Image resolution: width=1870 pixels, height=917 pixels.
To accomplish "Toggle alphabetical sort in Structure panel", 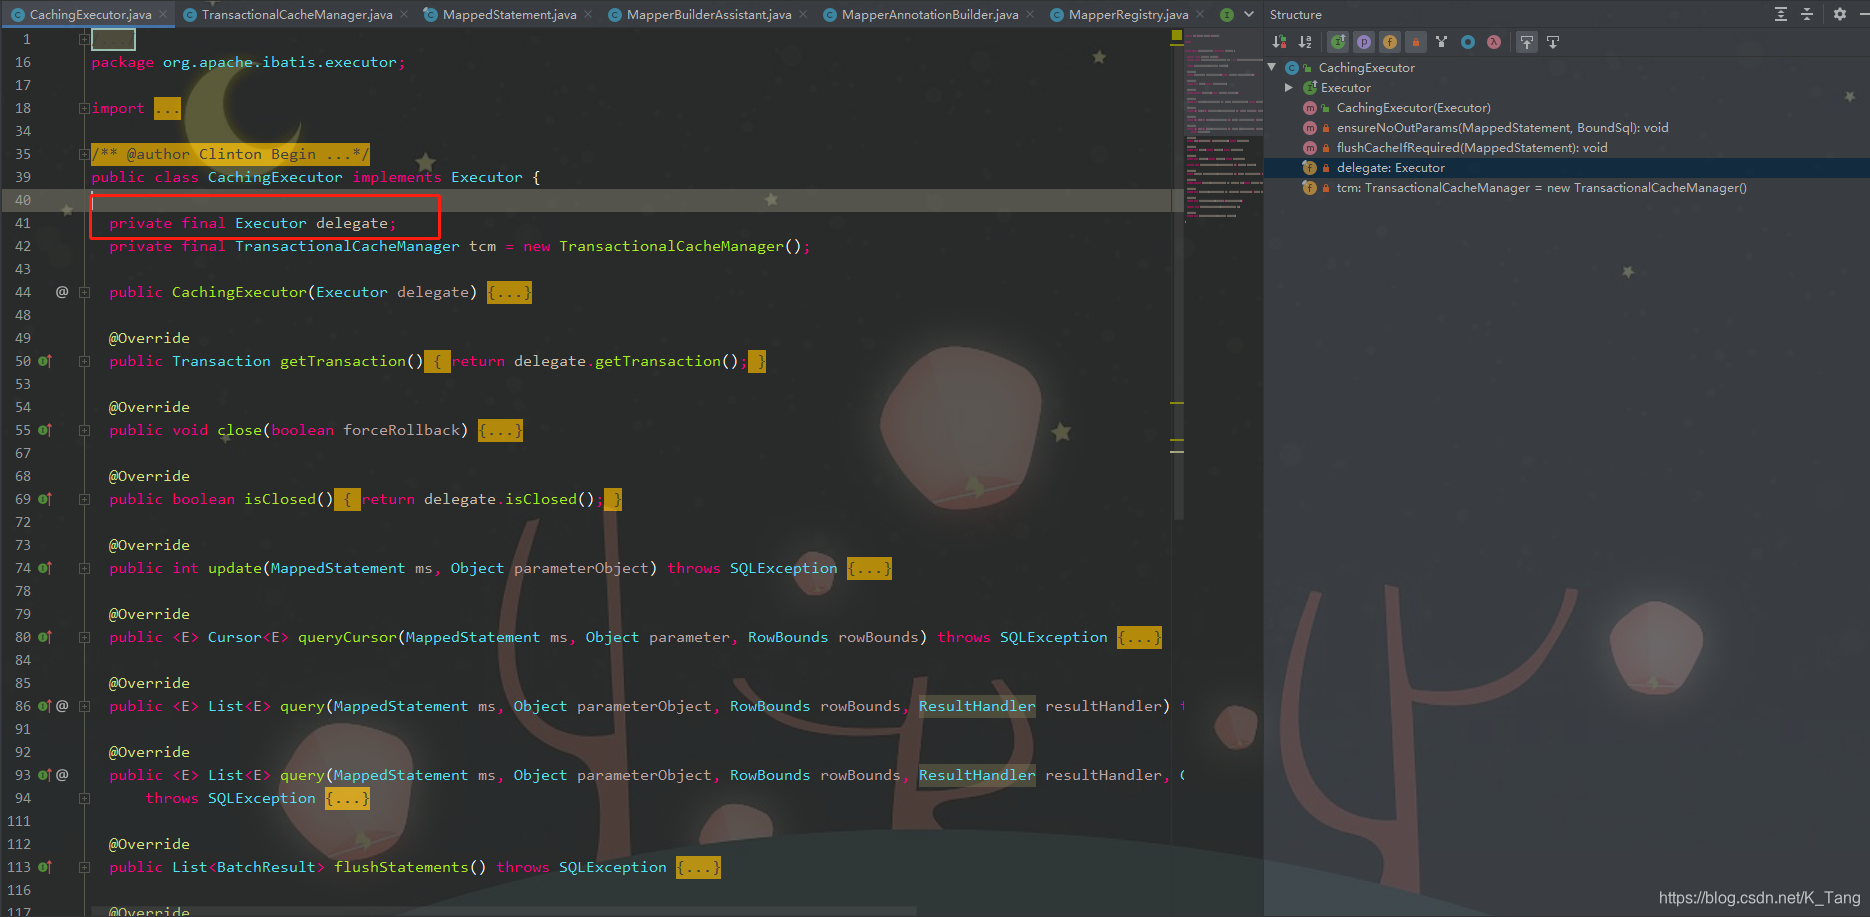I will (1305, 42).
